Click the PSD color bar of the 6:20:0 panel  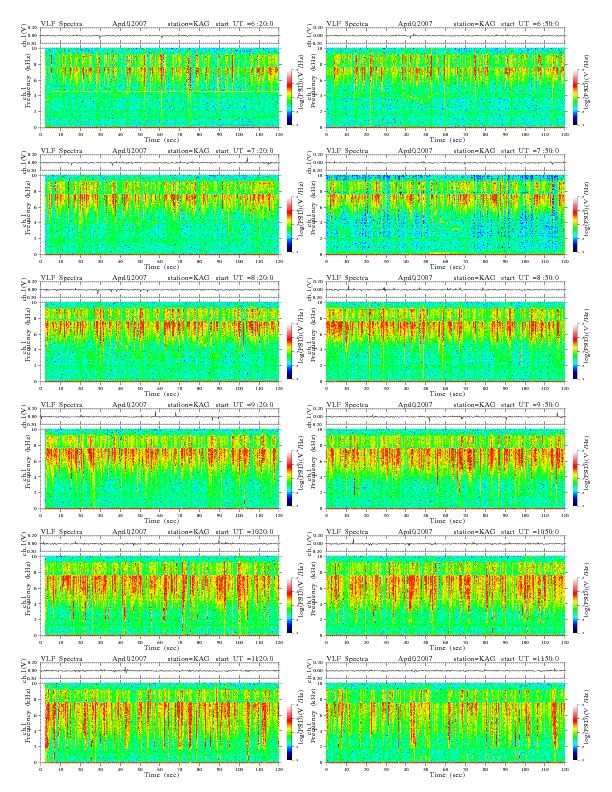[x=289, y=97]
